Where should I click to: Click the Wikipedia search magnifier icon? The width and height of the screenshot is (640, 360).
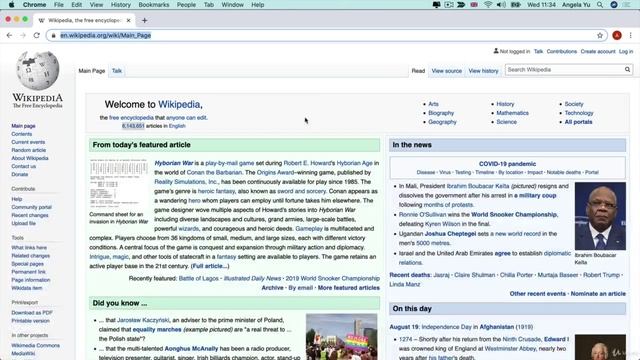[x=627, y=70]
